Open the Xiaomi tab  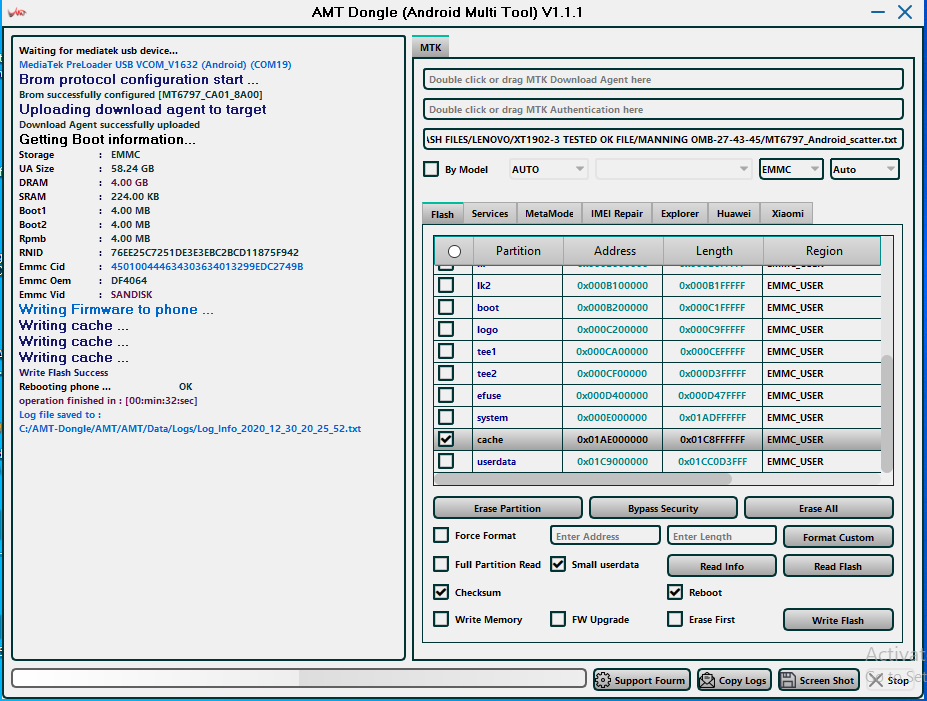[x=787, y=213]
